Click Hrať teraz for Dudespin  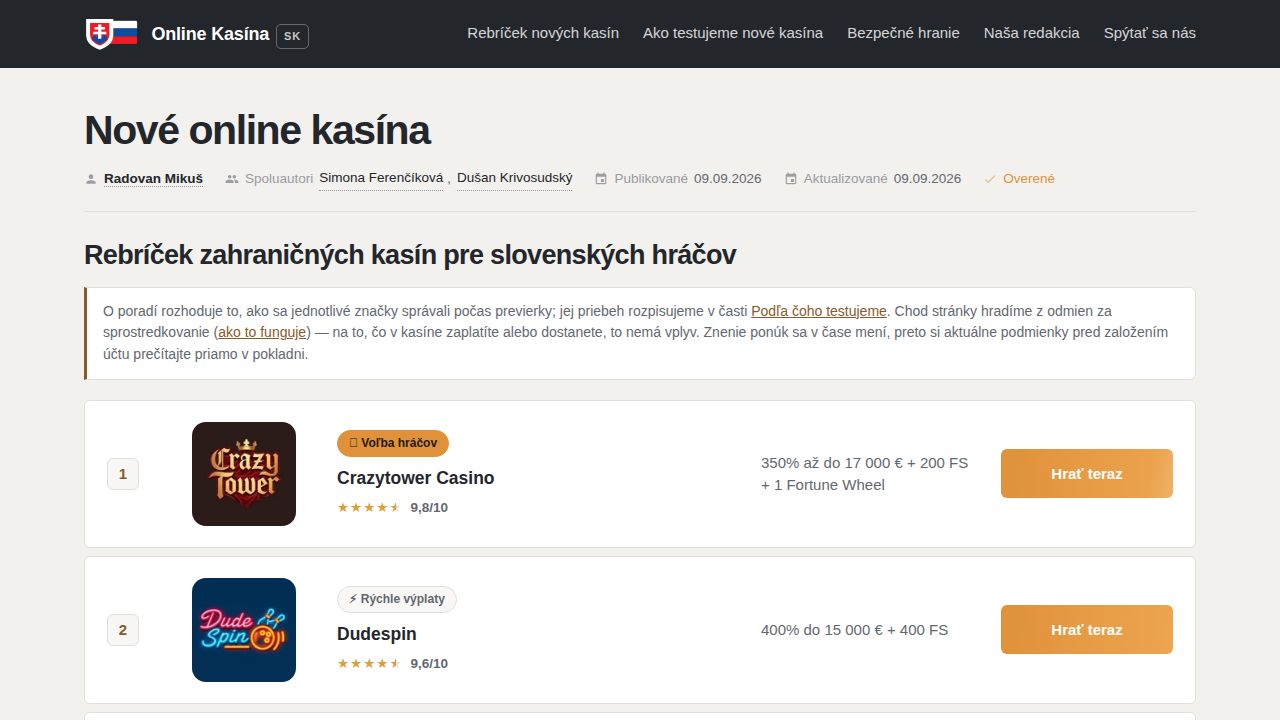click(1087, 630)
